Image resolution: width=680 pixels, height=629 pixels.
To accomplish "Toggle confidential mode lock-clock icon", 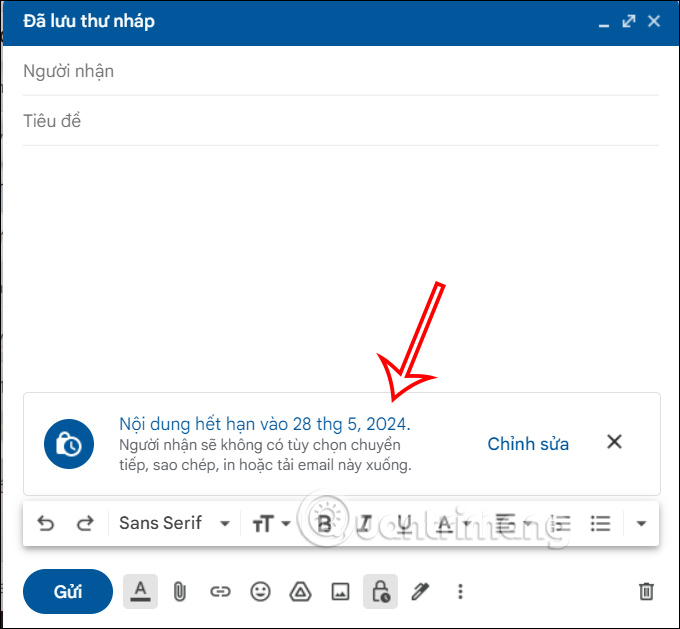I will (380, 591).
